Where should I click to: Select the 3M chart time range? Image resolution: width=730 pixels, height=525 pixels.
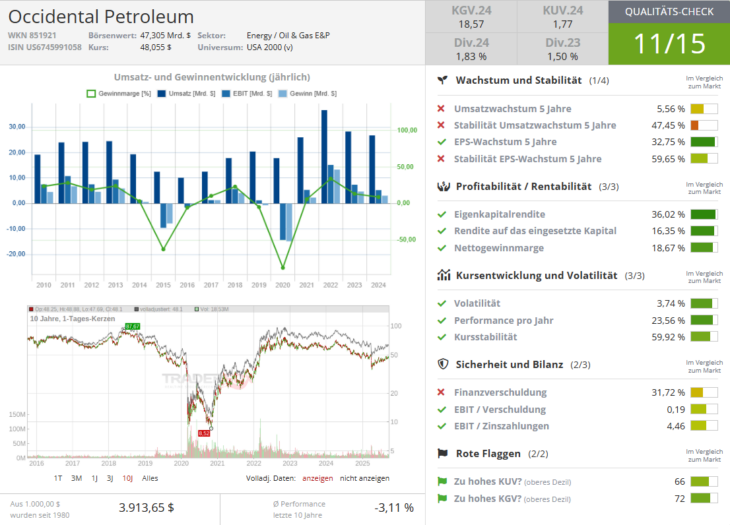[76, 478]
